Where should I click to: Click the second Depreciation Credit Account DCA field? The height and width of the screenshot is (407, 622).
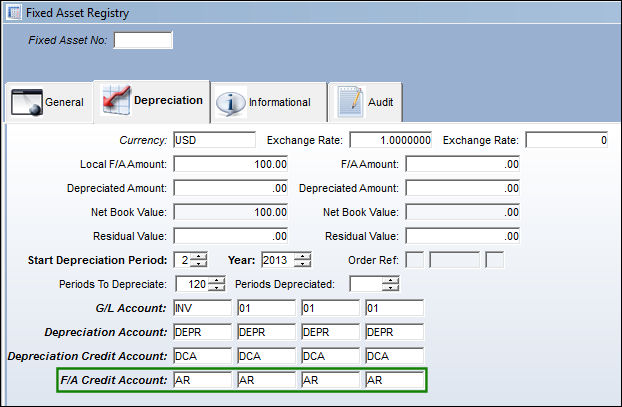click(x=267, y=356)
